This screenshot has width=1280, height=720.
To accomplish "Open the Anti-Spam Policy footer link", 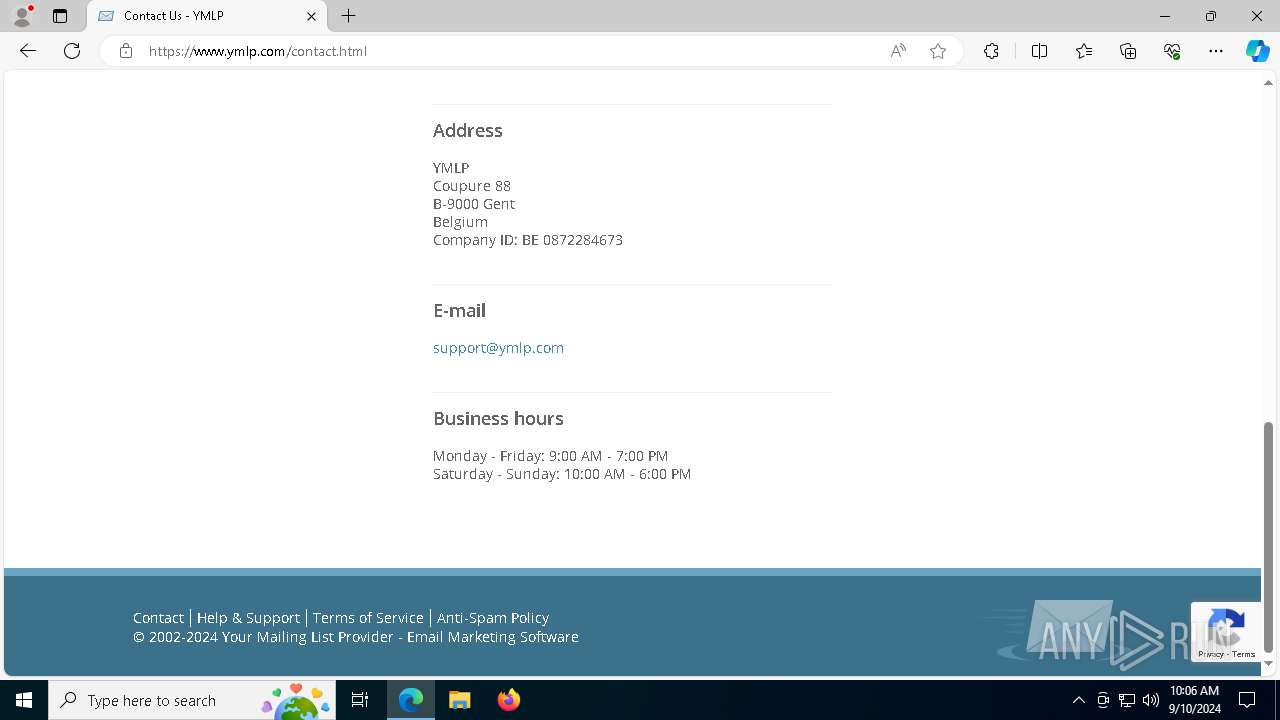I will [492, 618].
